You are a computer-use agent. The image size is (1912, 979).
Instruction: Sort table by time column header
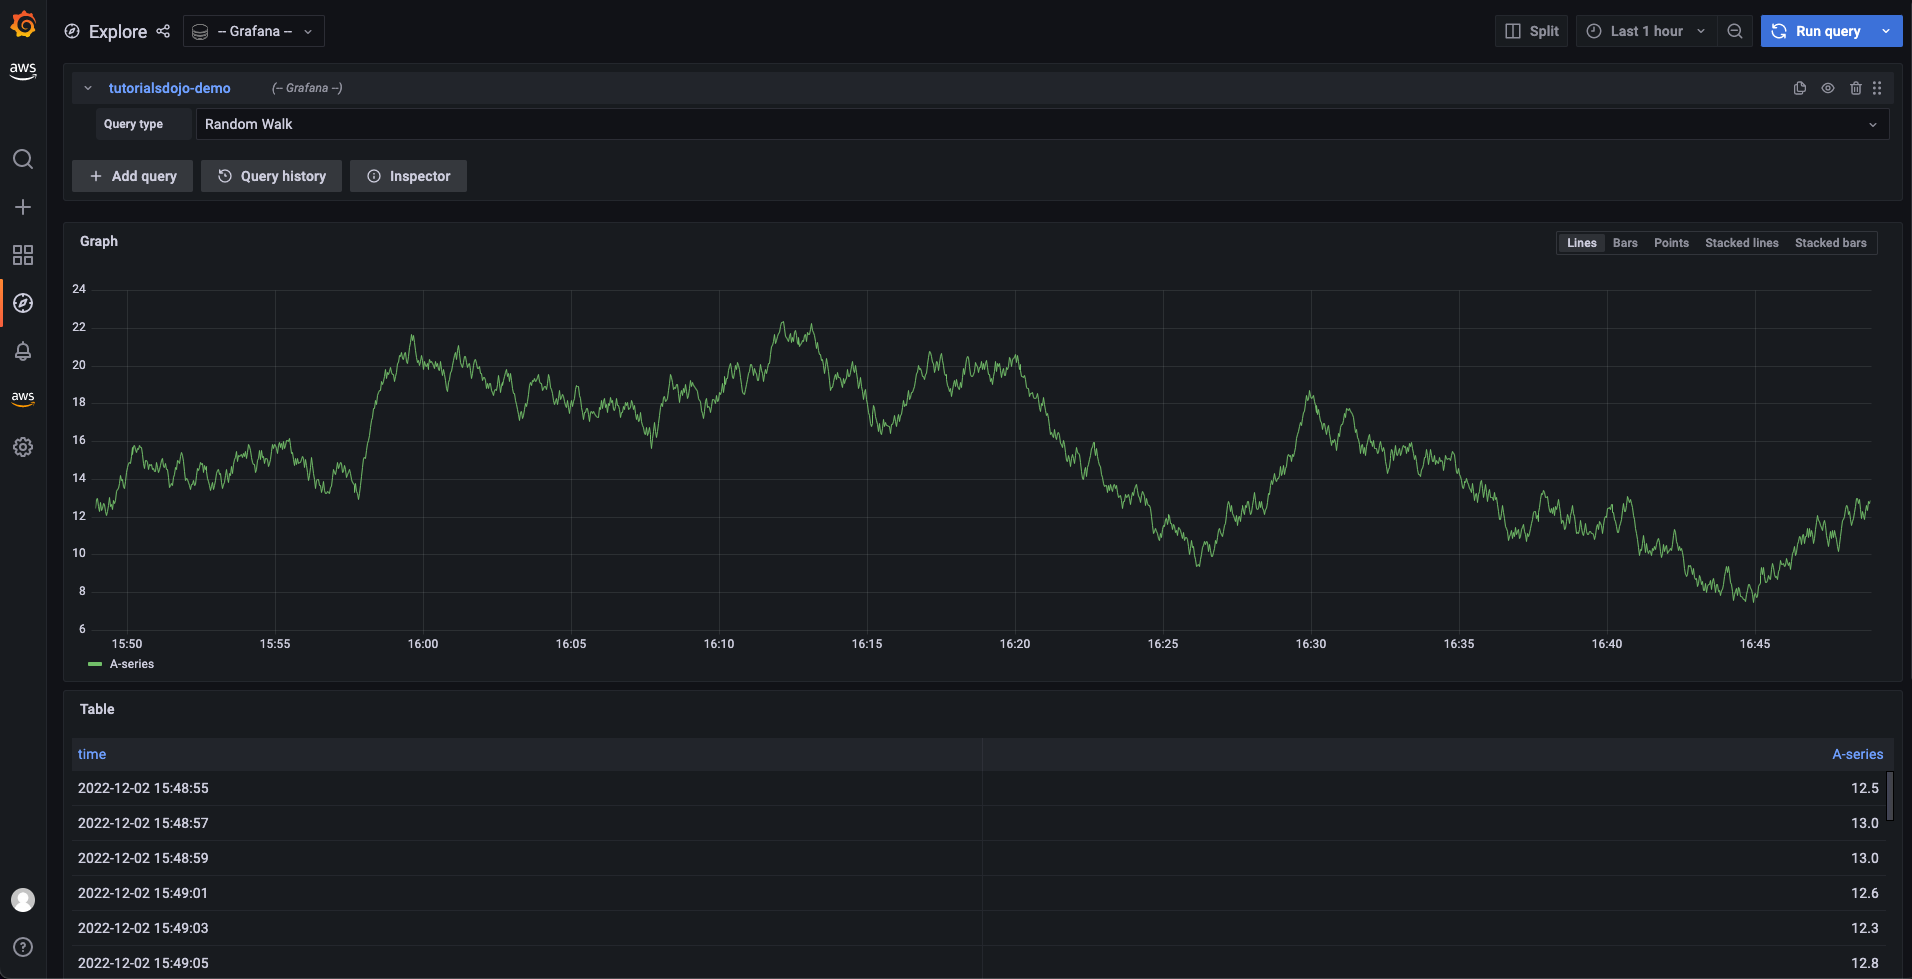point(92,754)
